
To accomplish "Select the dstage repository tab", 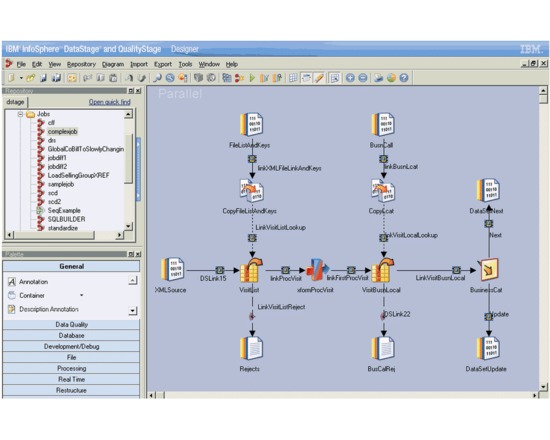I will 15,102.
